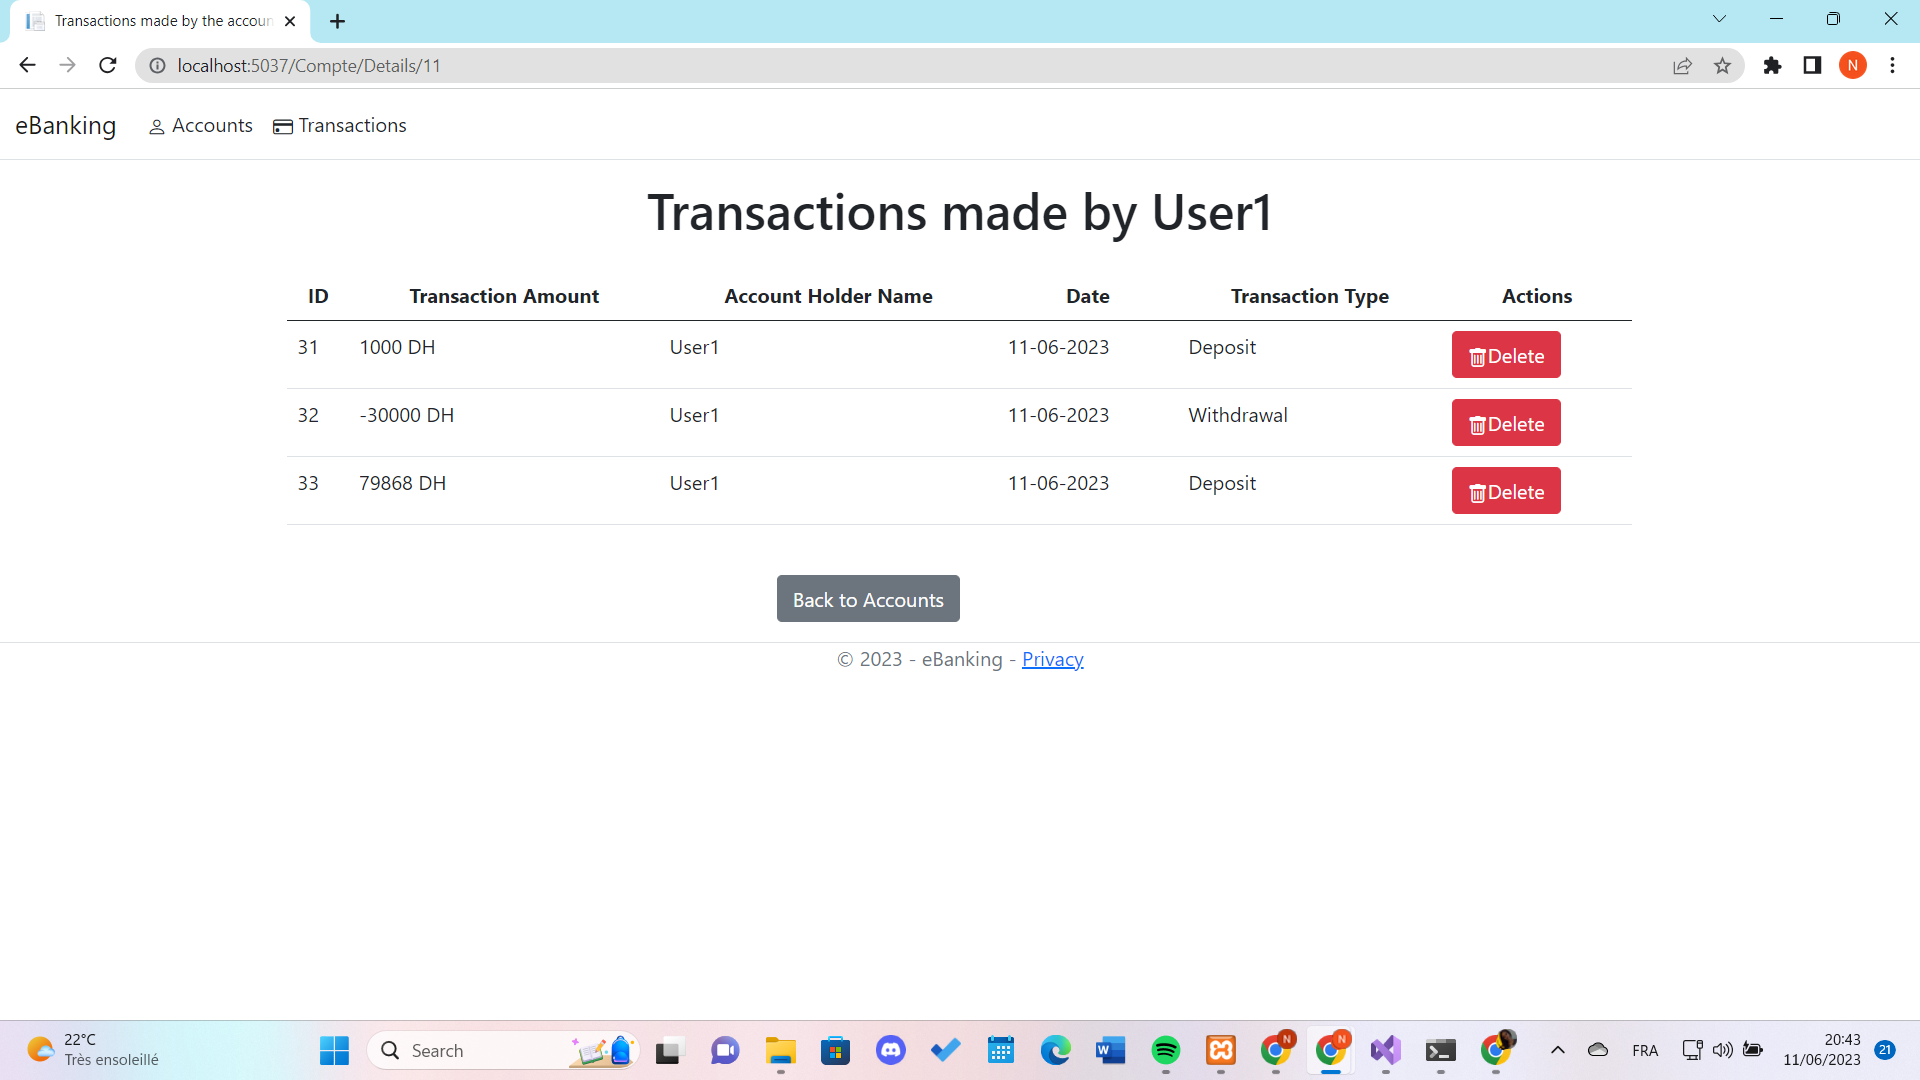Show hidden system tray icons
This screenshot has height=1080, width=1920.
tap(1557, 1050)
